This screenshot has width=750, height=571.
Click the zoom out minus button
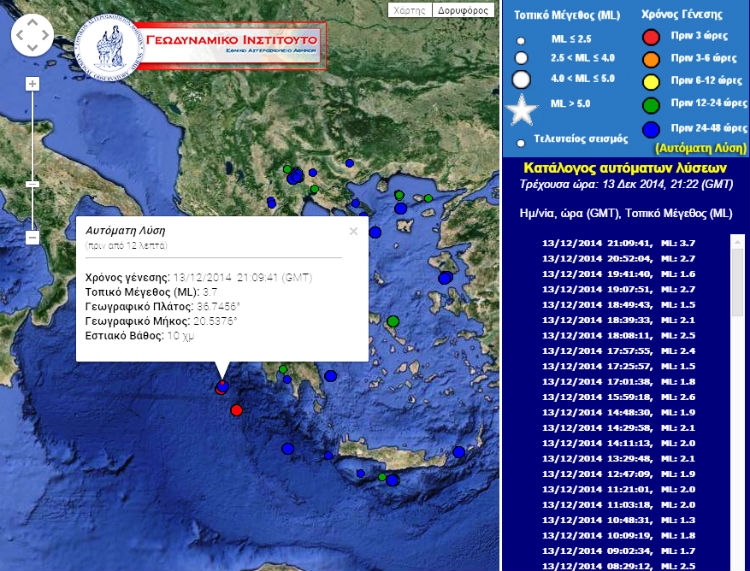point(32,238)
